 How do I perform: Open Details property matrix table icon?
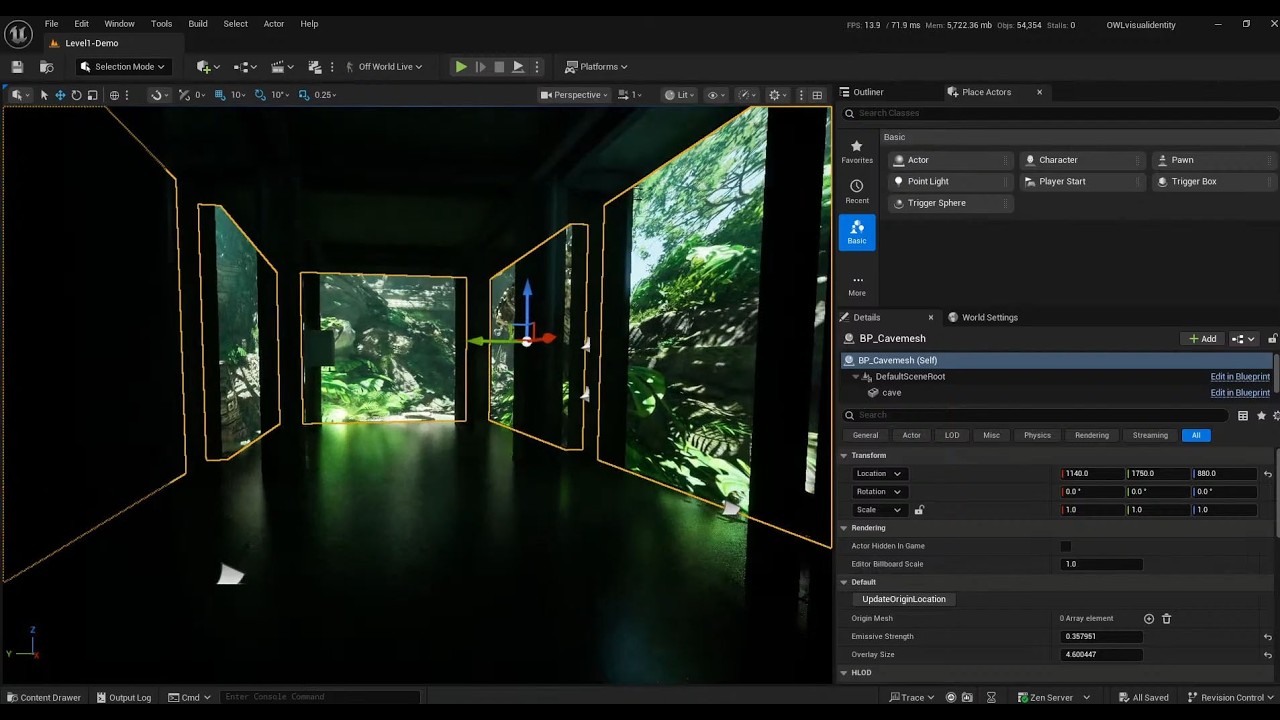coord(1243,415)
